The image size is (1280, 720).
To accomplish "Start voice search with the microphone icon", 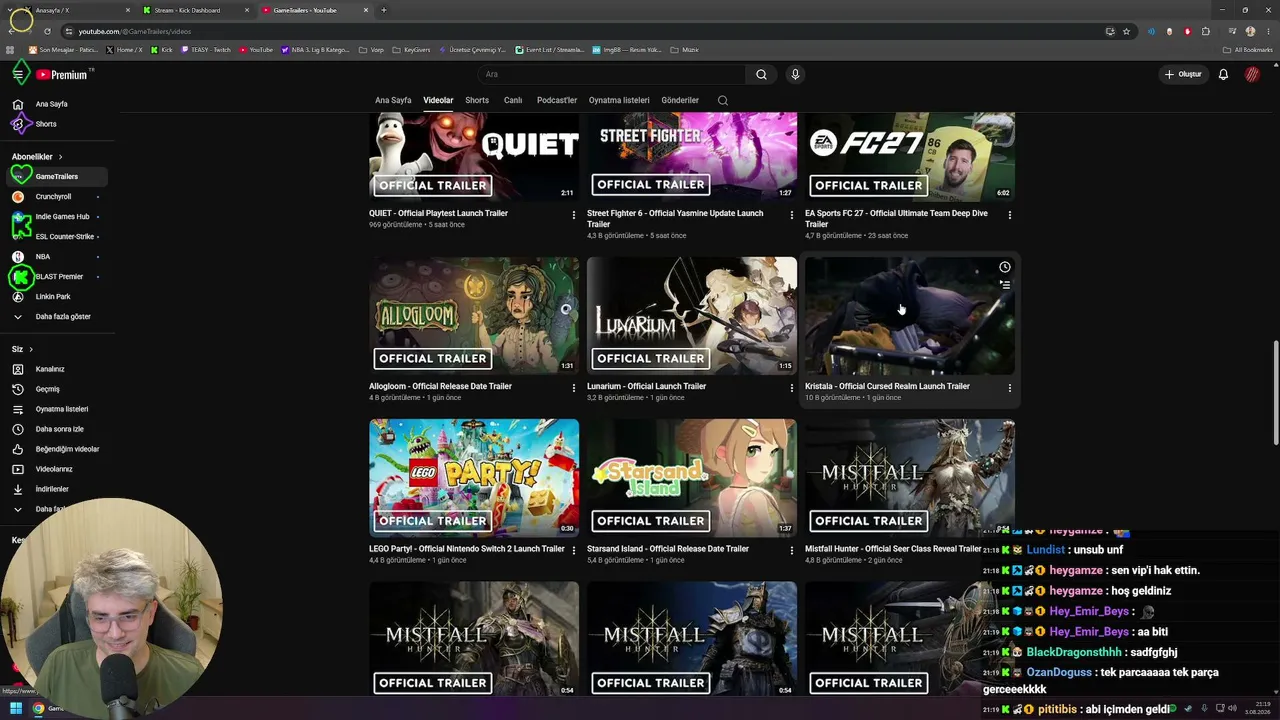I will tap(795, 74).
